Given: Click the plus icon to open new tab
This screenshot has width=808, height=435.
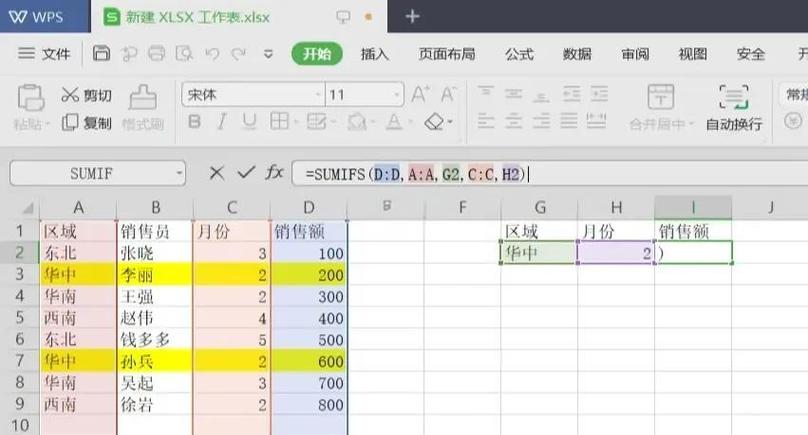Looking at the screenshot, I should 412,16.
